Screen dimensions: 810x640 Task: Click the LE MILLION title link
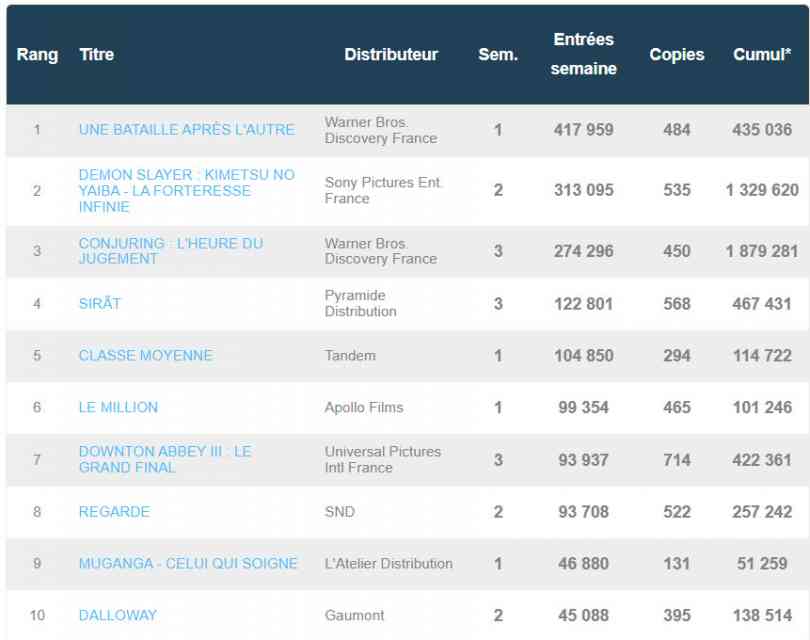point(120,407)
